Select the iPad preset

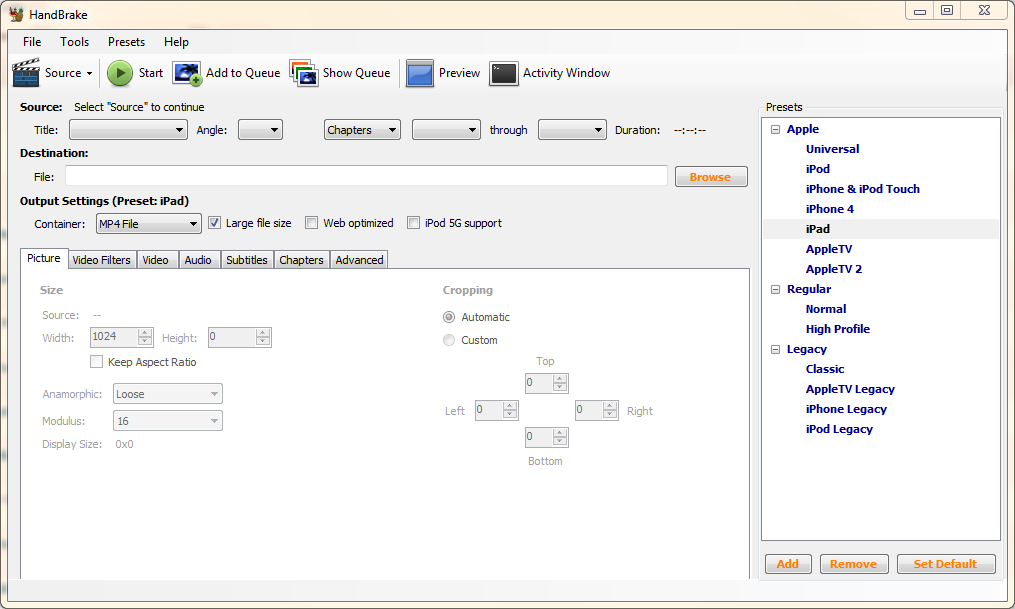[x=818, y=229]
